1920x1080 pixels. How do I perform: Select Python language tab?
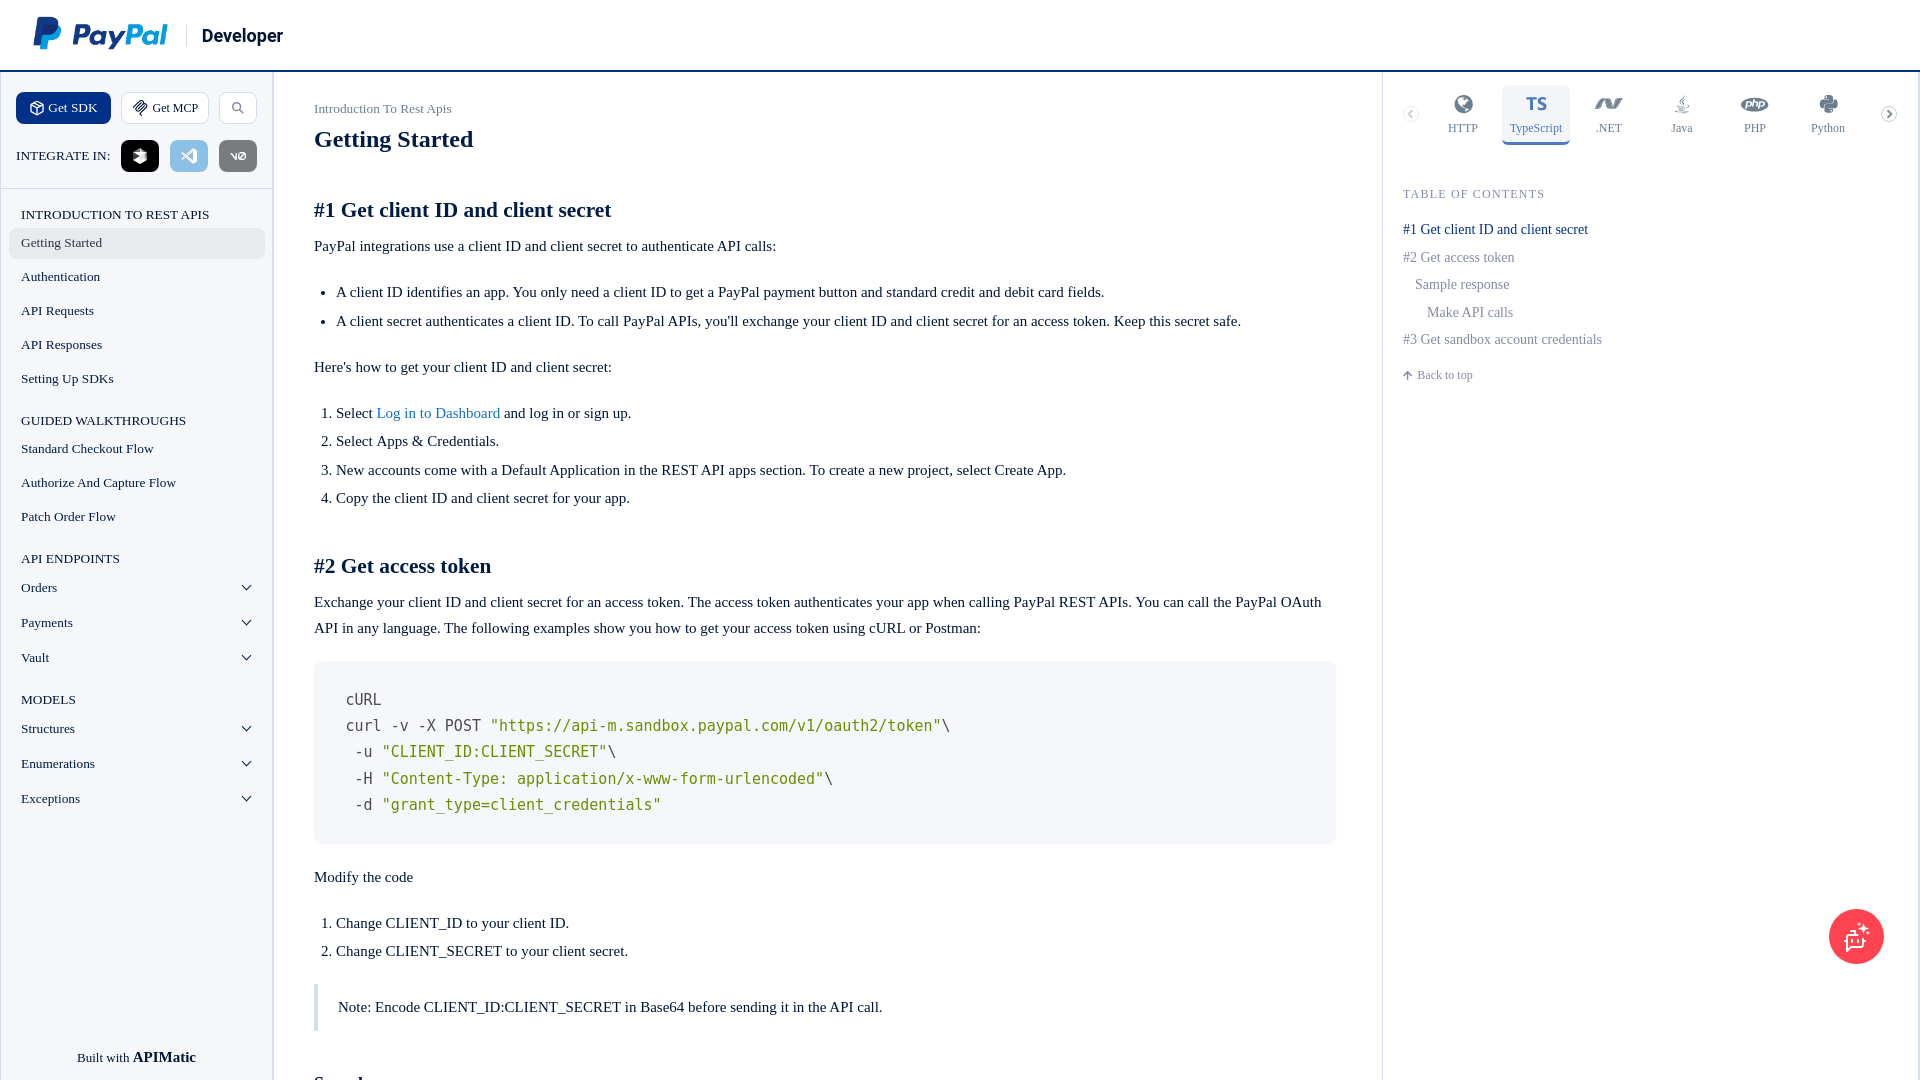pyautogui.click(x=1828, y=114)
